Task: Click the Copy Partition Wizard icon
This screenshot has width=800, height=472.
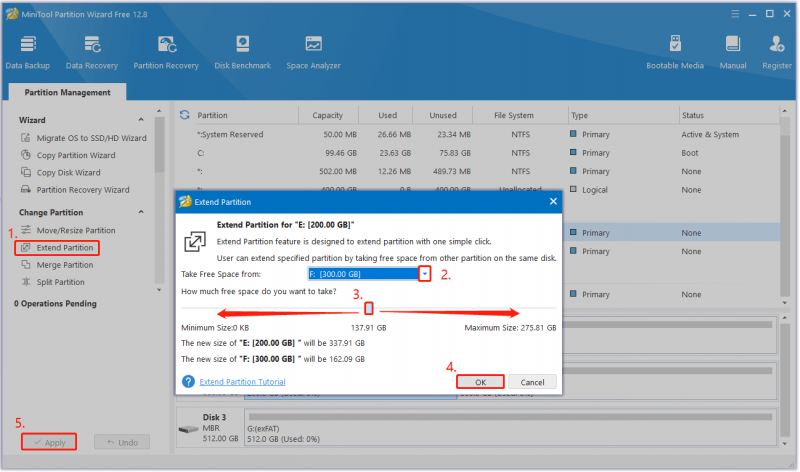Action: click(x=26, y=155)
